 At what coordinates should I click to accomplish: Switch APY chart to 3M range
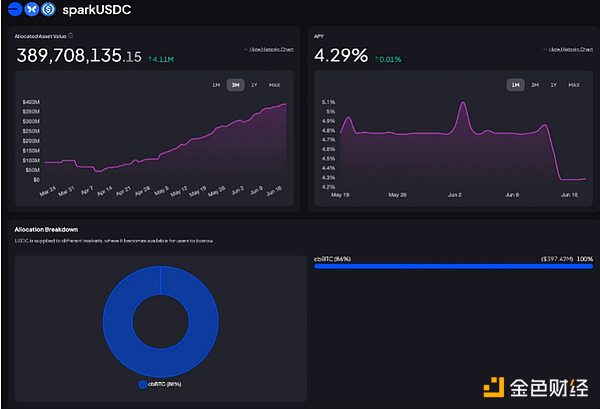click(x=535, y=85)
